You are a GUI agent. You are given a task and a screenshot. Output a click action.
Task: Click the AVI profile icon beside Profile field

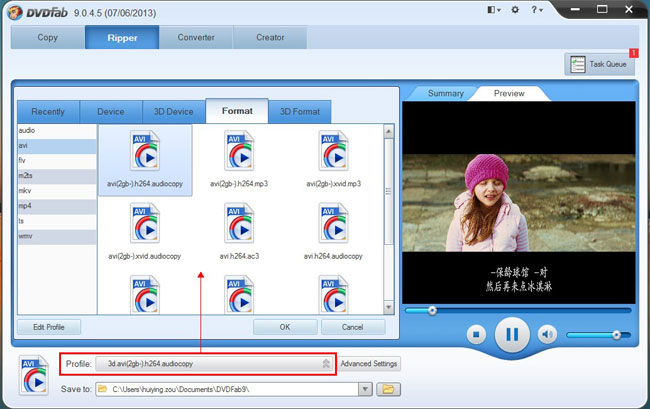tap(34, 375)
